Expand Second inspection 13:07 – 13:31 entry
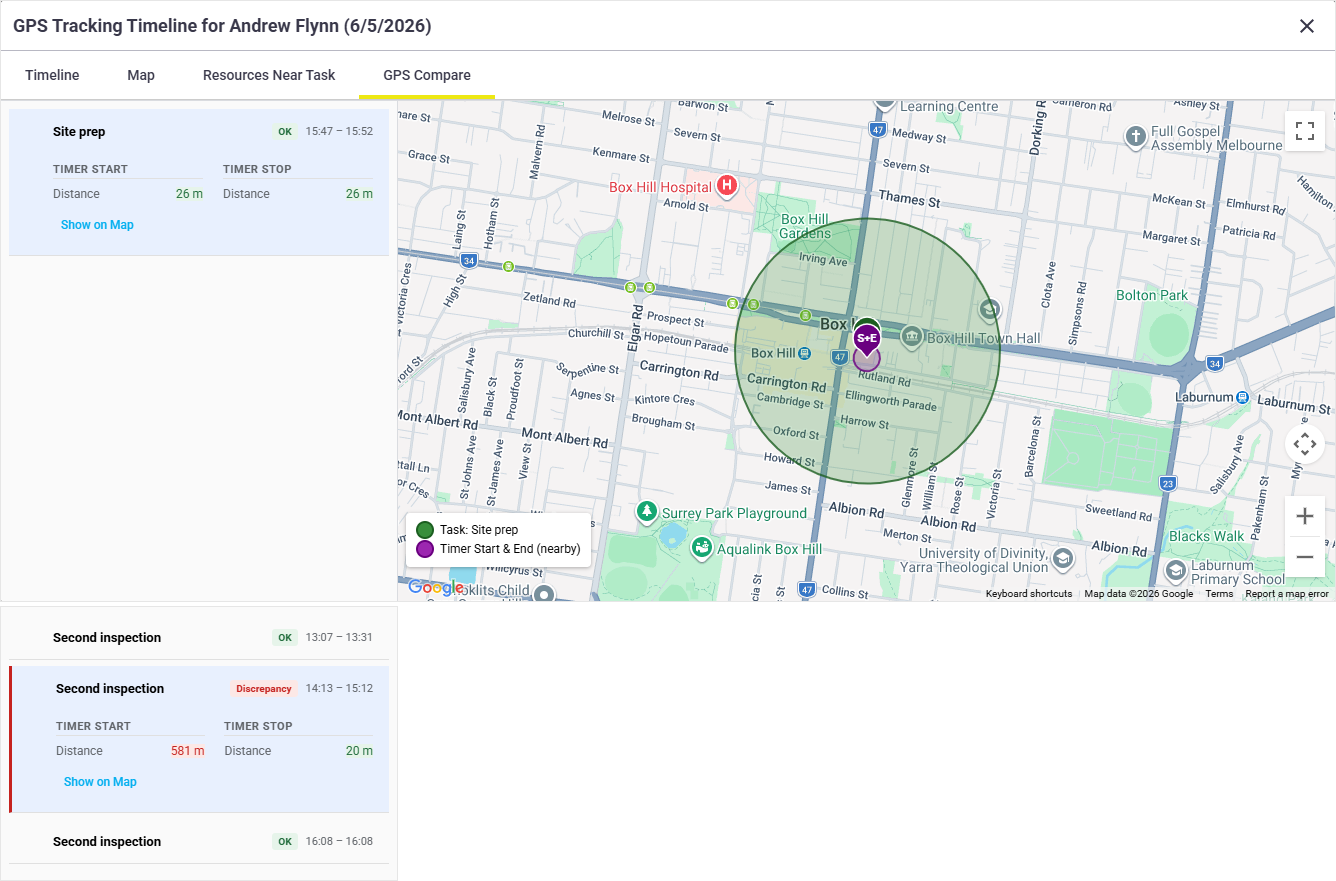This screenshot has height=881, width=1336. point(199,637)
